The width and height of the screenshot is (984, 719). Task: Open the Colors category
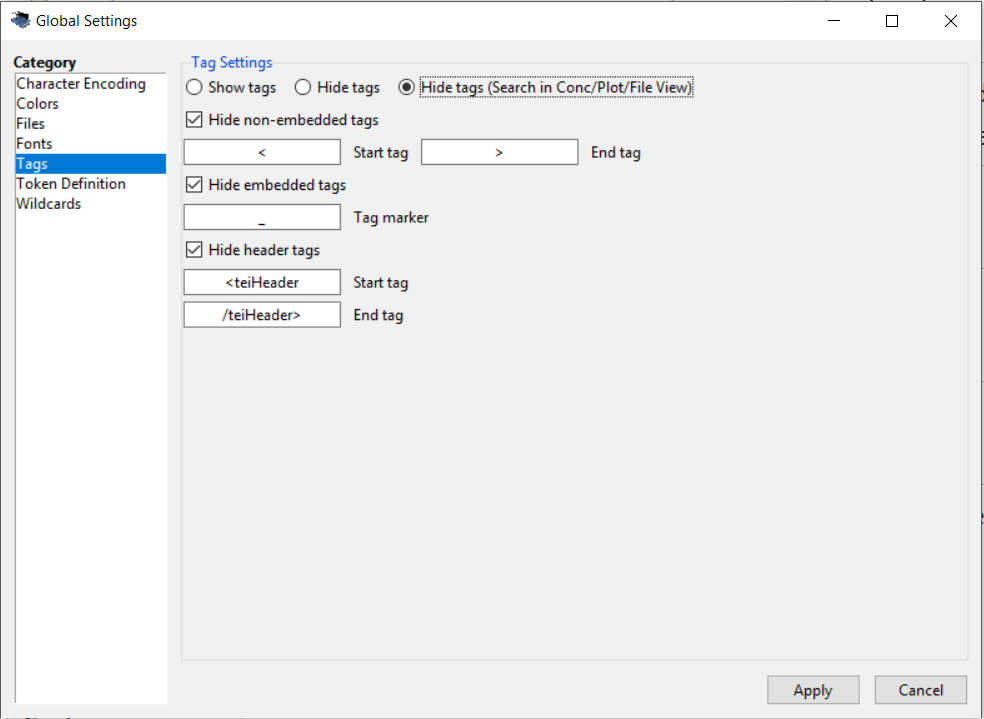point(38,104)
